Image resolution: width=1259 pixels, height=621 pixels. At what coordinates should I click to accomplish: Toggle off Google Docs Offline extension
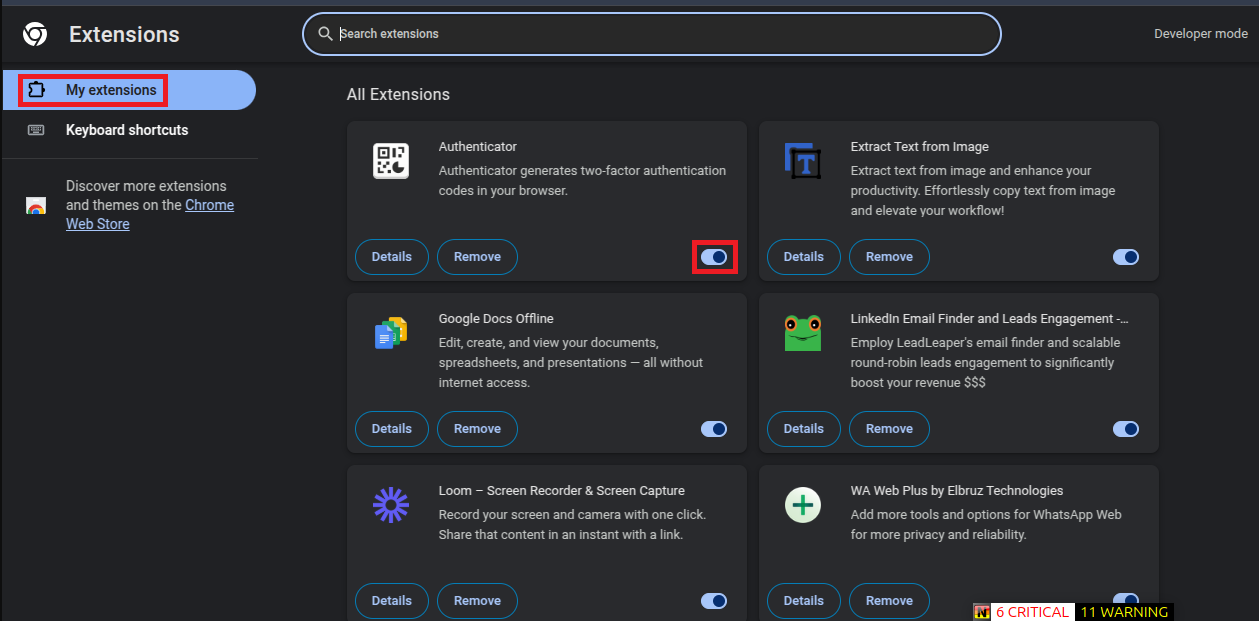714,429
